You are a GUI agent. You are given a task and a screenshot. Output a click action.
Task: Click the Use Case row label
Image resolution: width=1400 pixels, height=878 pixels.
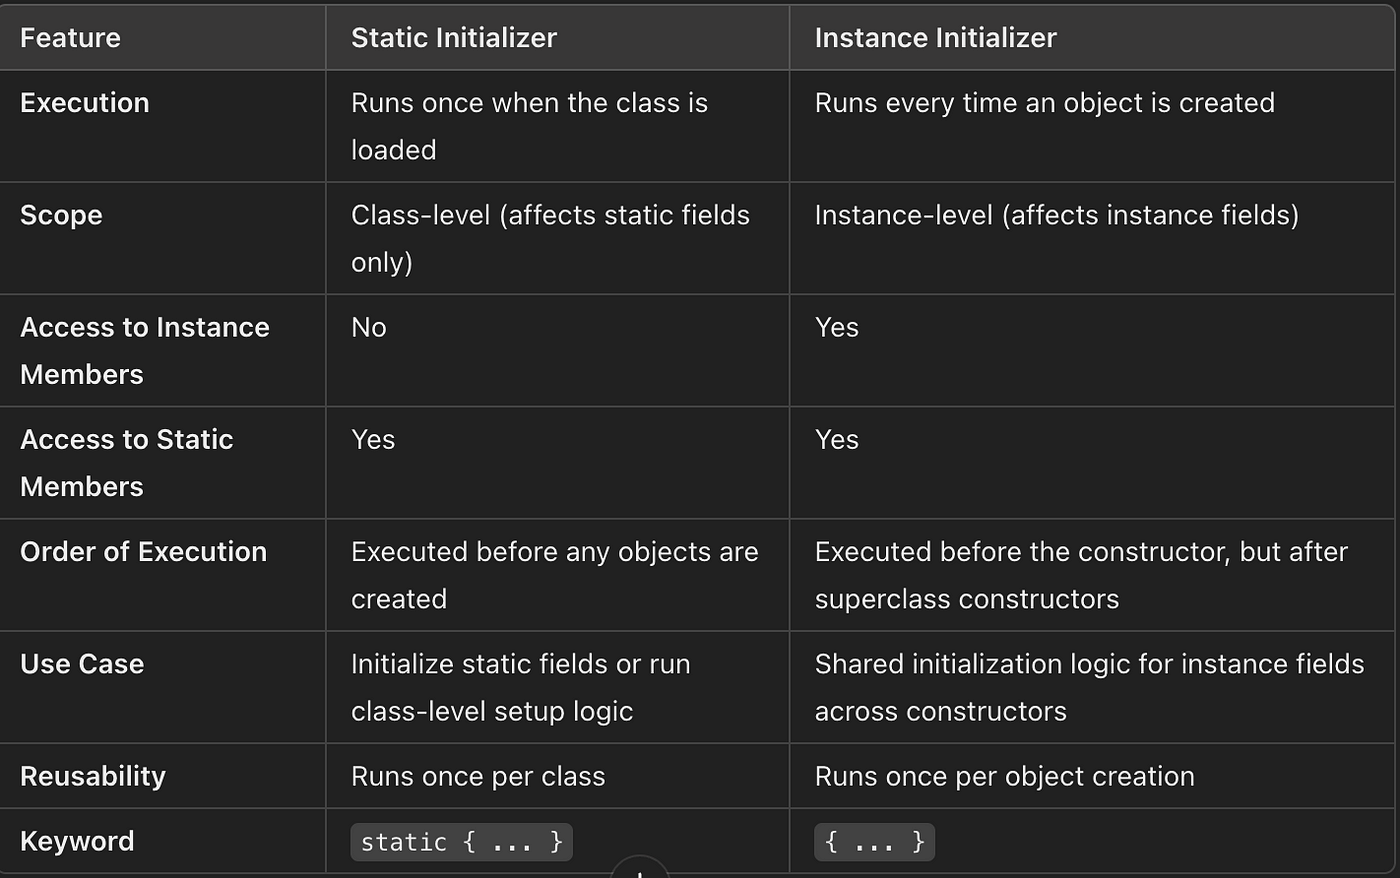coord(82,664)
